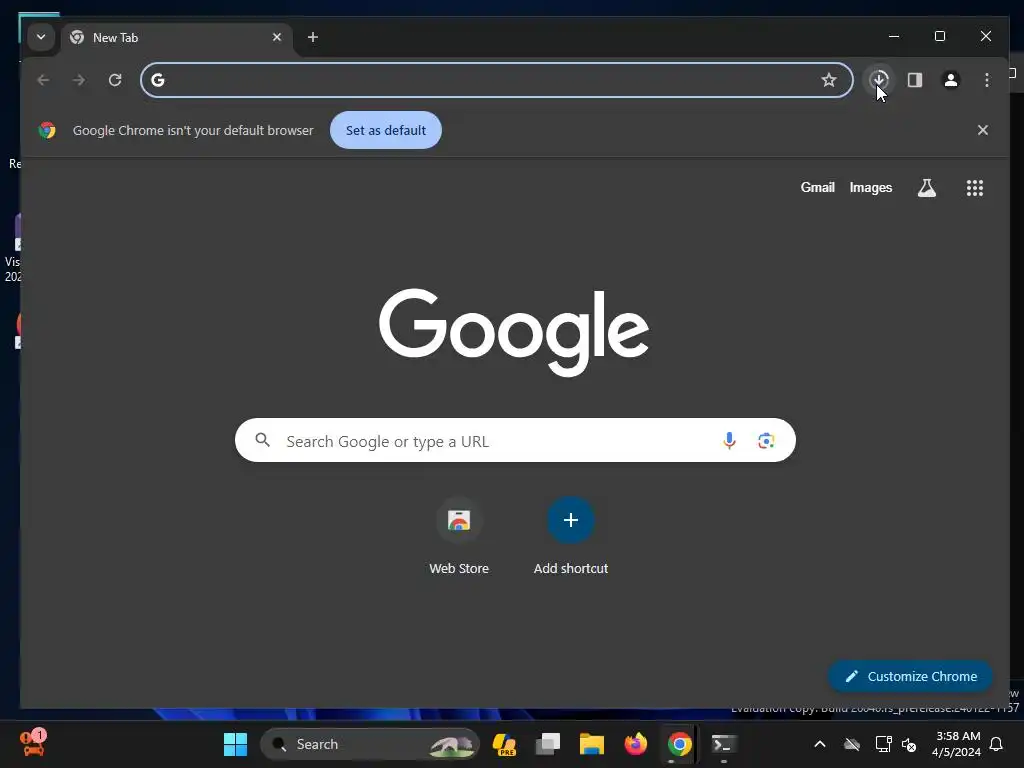Close the New Tab tab
Screen dimensions: 1024x768
coord(277,37)
